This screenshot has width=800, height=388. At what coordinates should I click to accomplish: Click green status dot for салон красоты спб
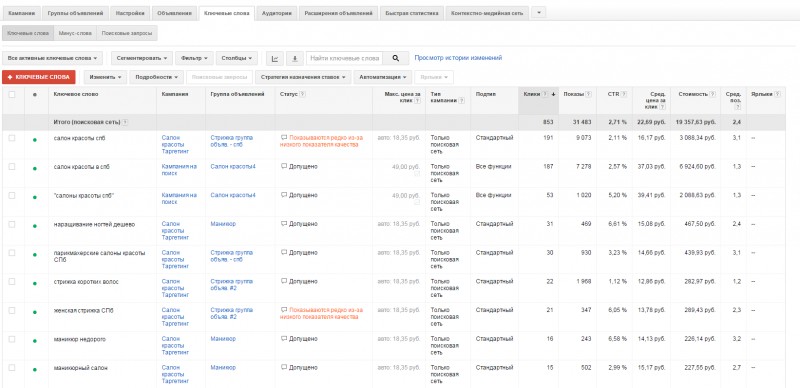35,139
